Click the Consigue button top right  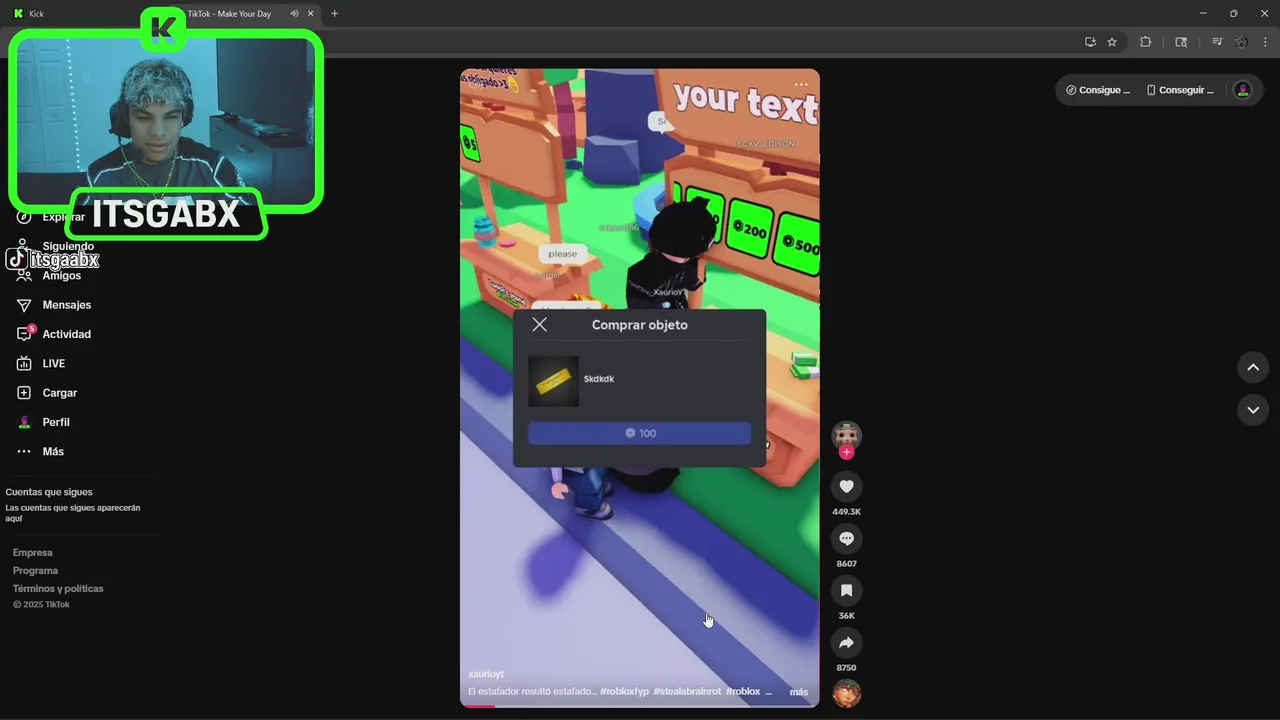pyautogui.click(x=1097, y=90)
